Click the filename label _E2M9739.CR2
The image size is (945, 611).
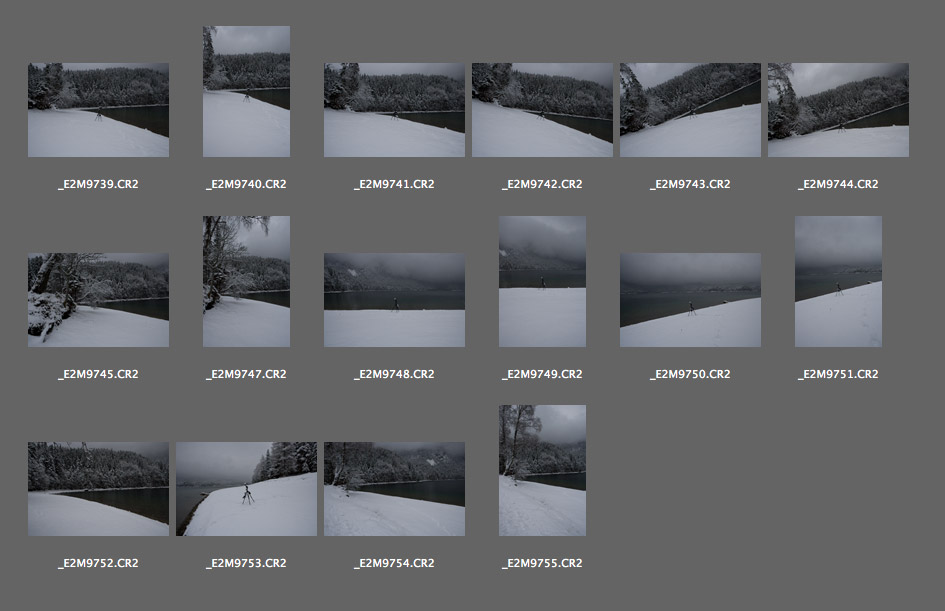98,185
